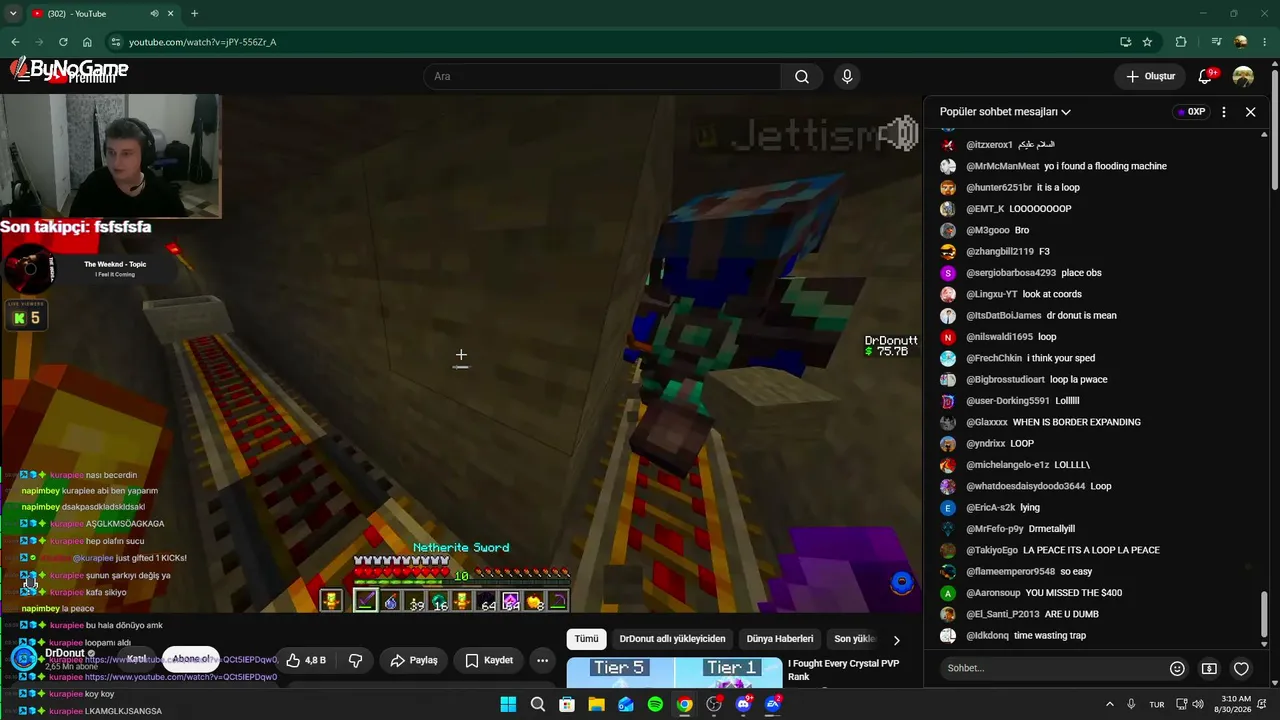1280x720 pixels.
Task: Send a heart reaction in chat
Action: point(1241,668)
